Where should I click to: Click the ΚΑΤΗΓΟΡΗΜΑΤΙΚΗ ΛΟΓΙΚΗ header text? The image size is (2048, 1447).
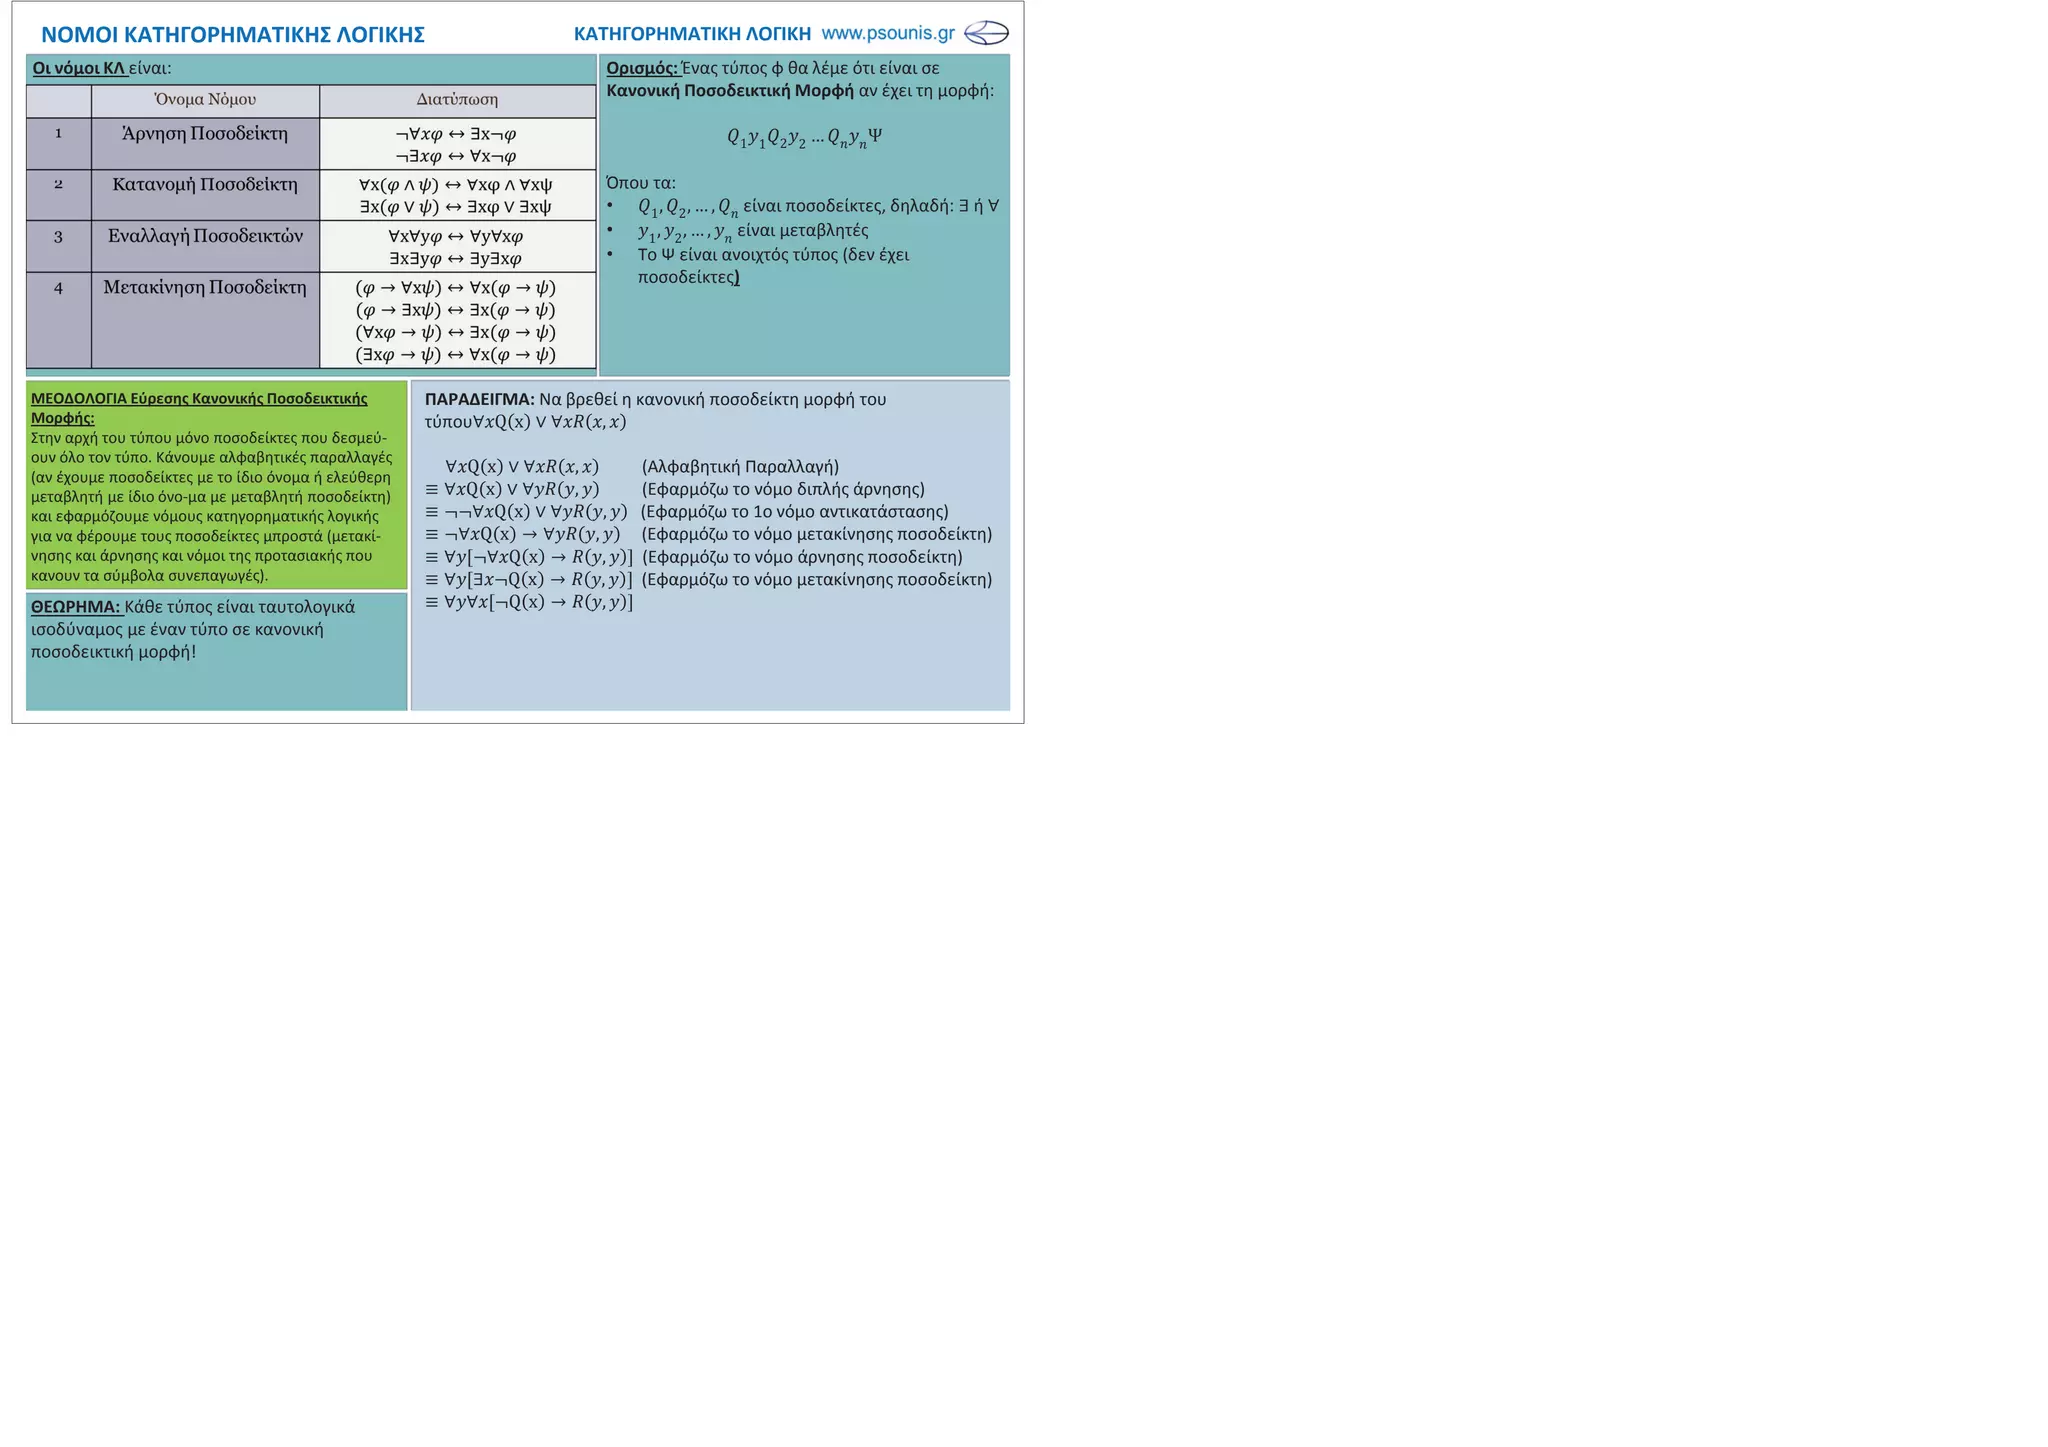(x=692, y=34)
